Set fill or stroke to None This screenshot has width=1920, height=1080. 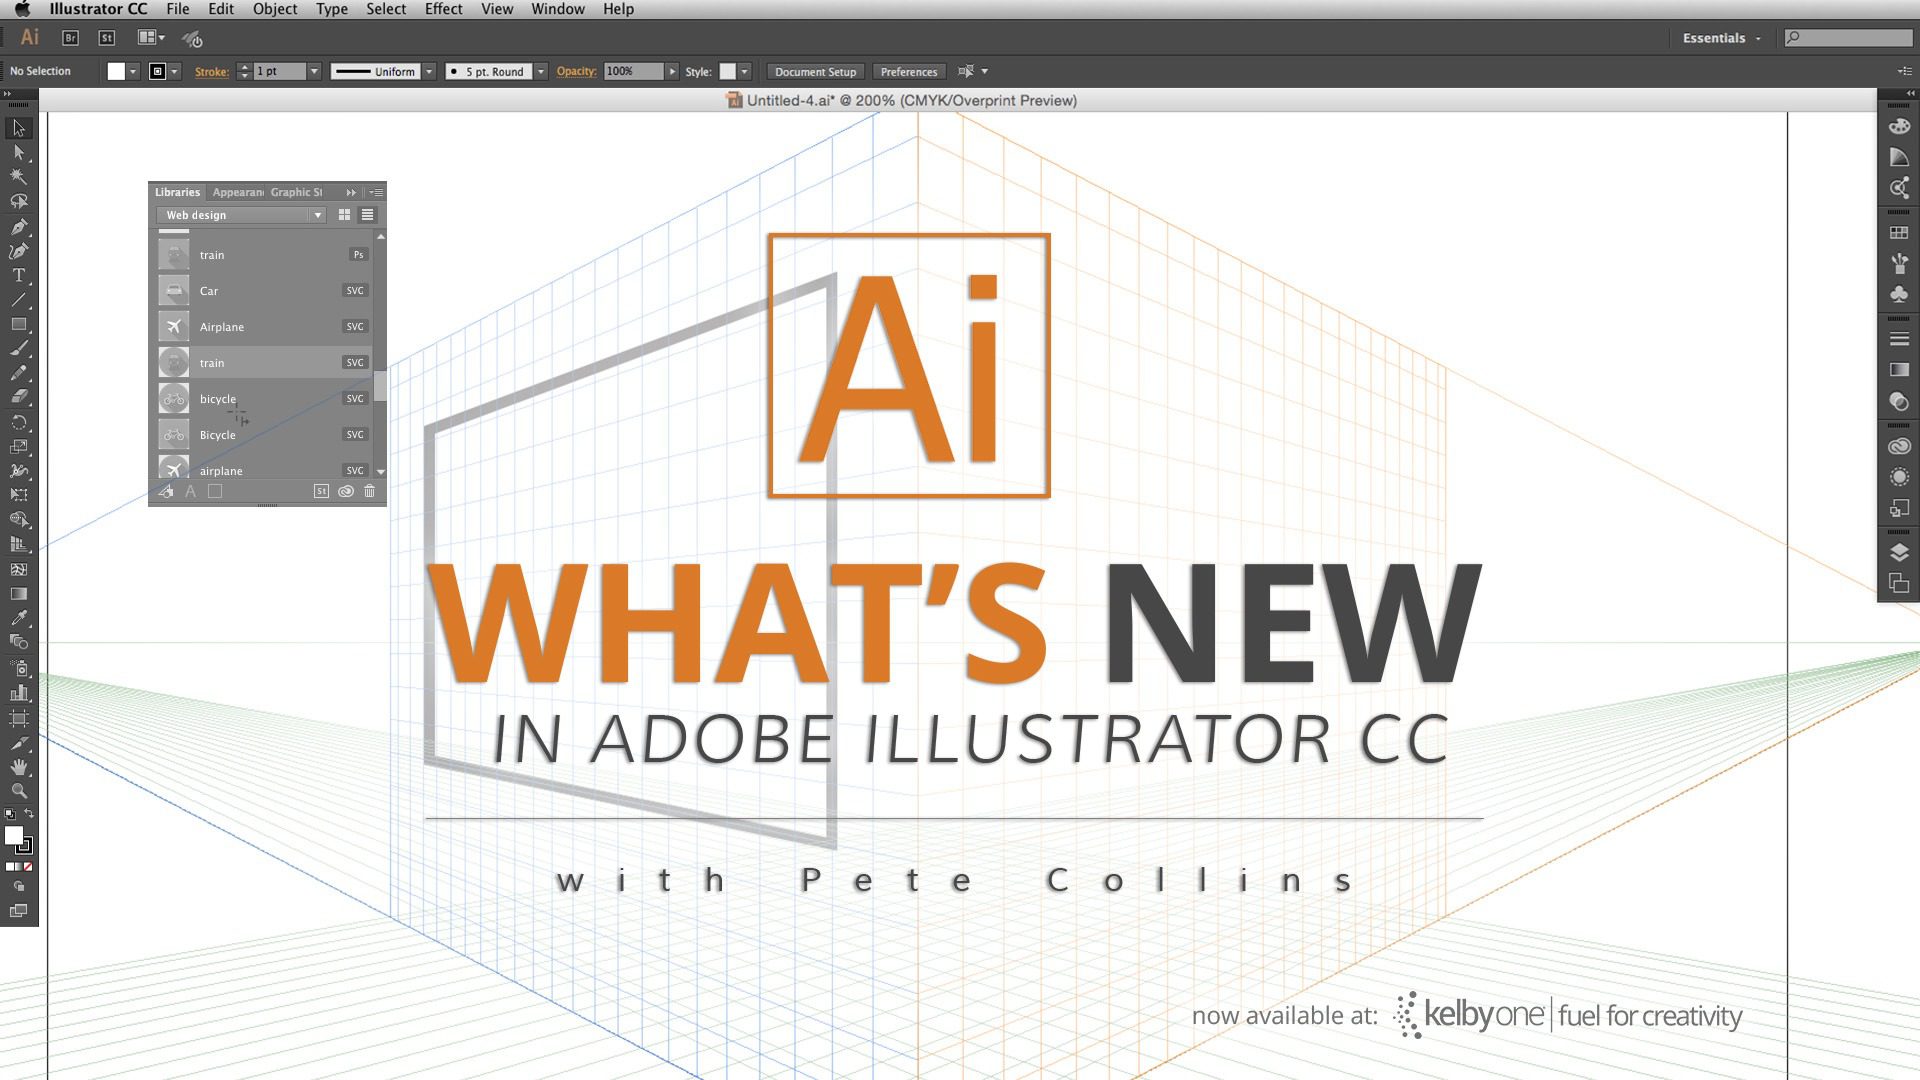(x=28, y=867)
